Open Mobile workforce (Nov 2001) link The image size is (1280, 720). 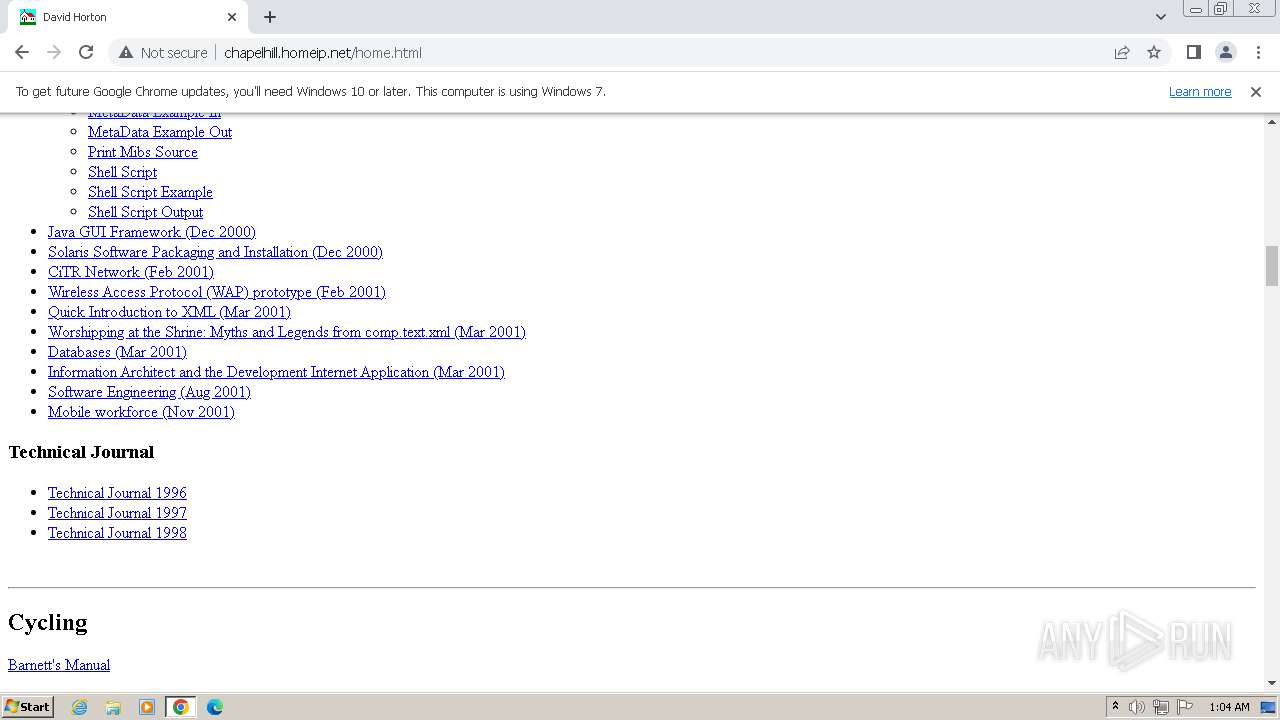141,412
